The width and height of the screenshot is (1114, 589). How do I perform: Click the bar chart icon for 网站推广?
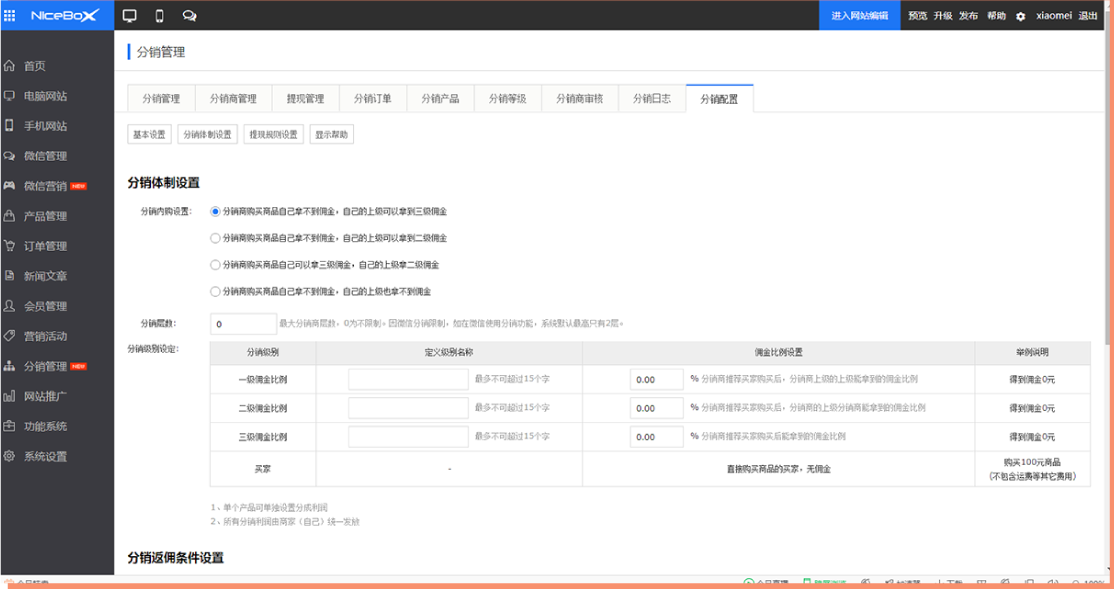pyautogui.click(x=10, y=396)
